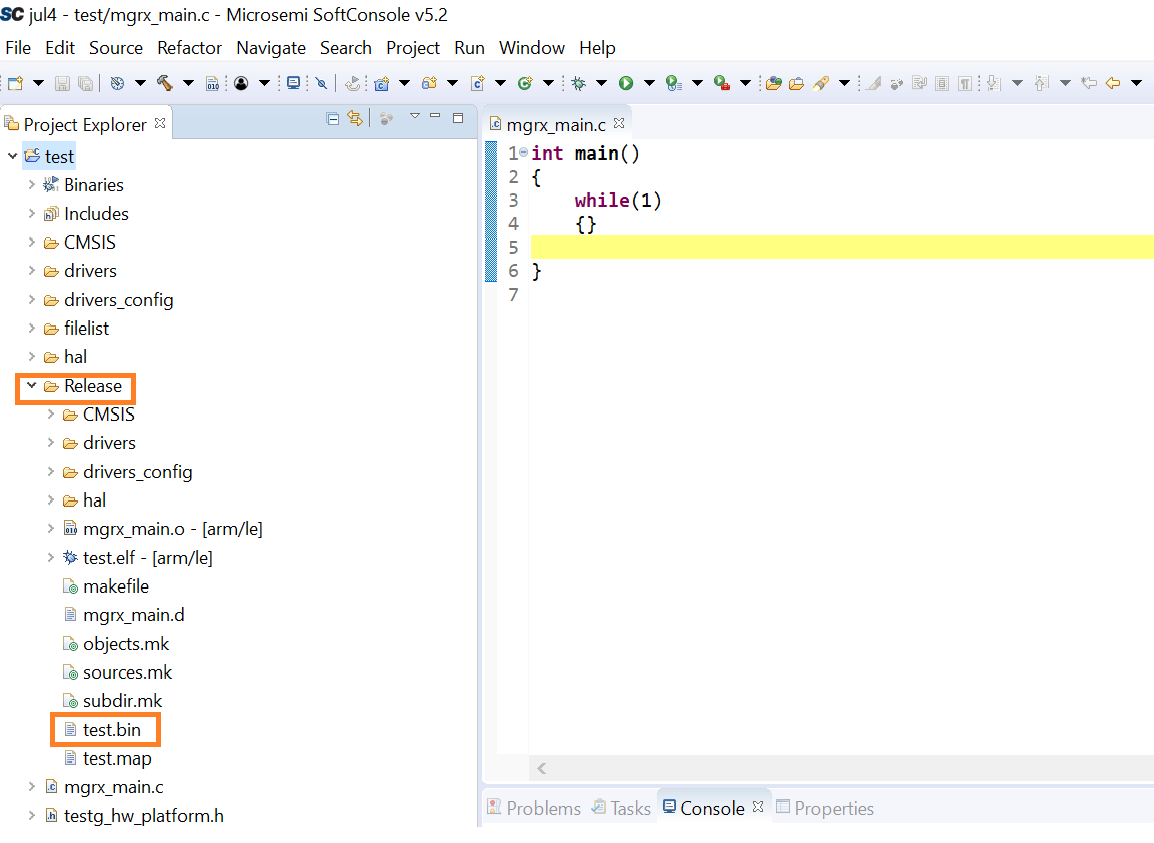
Task: Close the mgrx_main.c editor tab
Action: [x=619, y=124]
